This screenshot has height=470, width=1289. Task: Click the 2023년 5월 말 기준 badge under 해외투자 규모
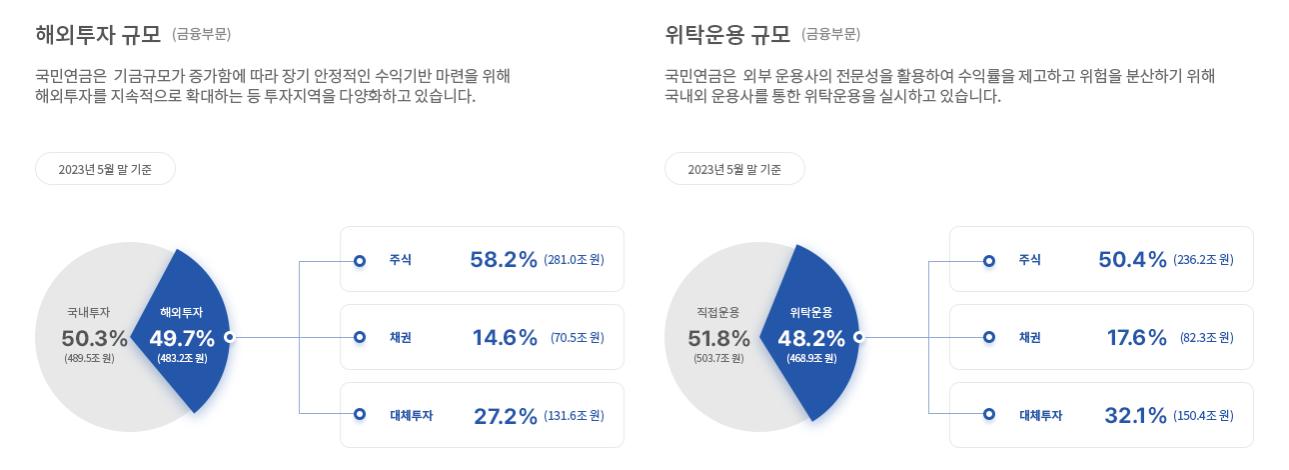105,169
